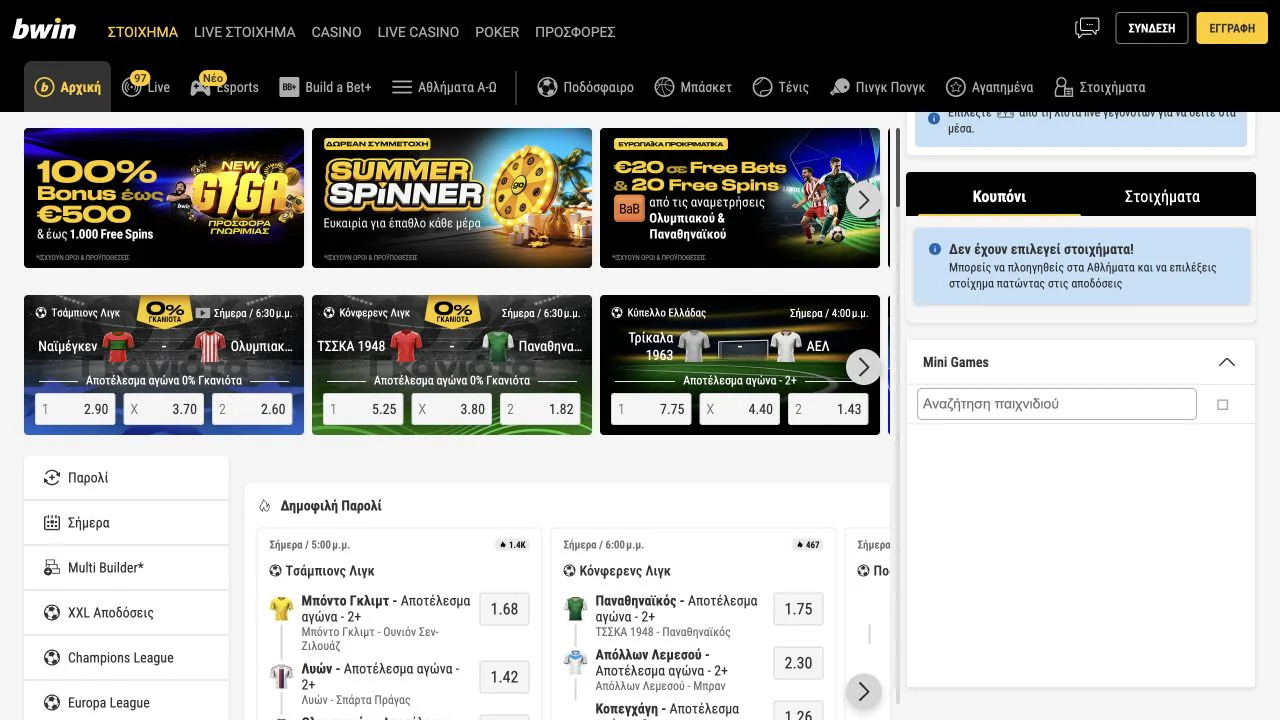Click the ΕΓΓΡΑΦΗ register button
The image size is (1280, 720).
point(1232,28)
